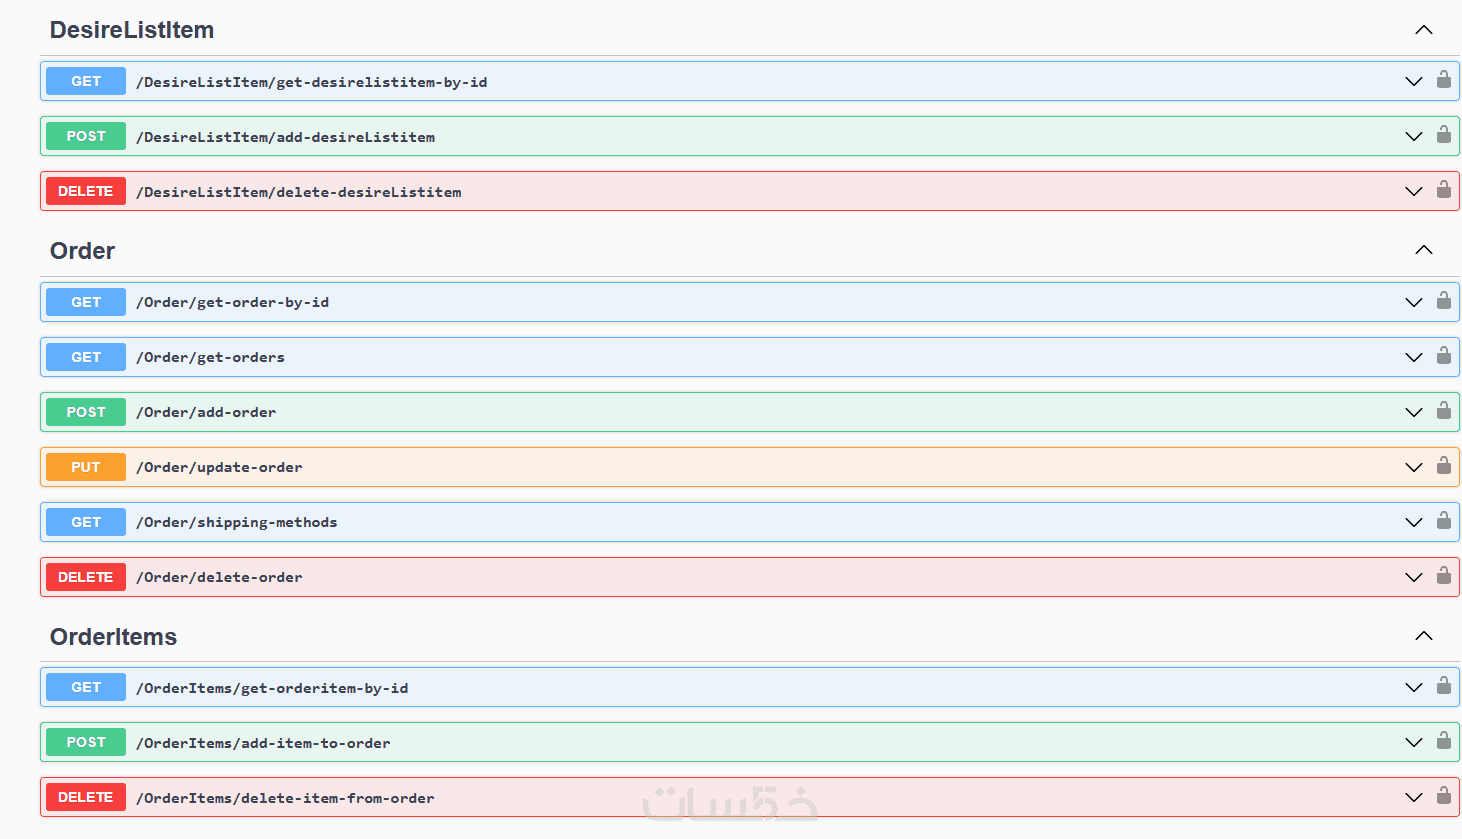Expand /Order/update-order chevron arrow

tap(1414, 467)
